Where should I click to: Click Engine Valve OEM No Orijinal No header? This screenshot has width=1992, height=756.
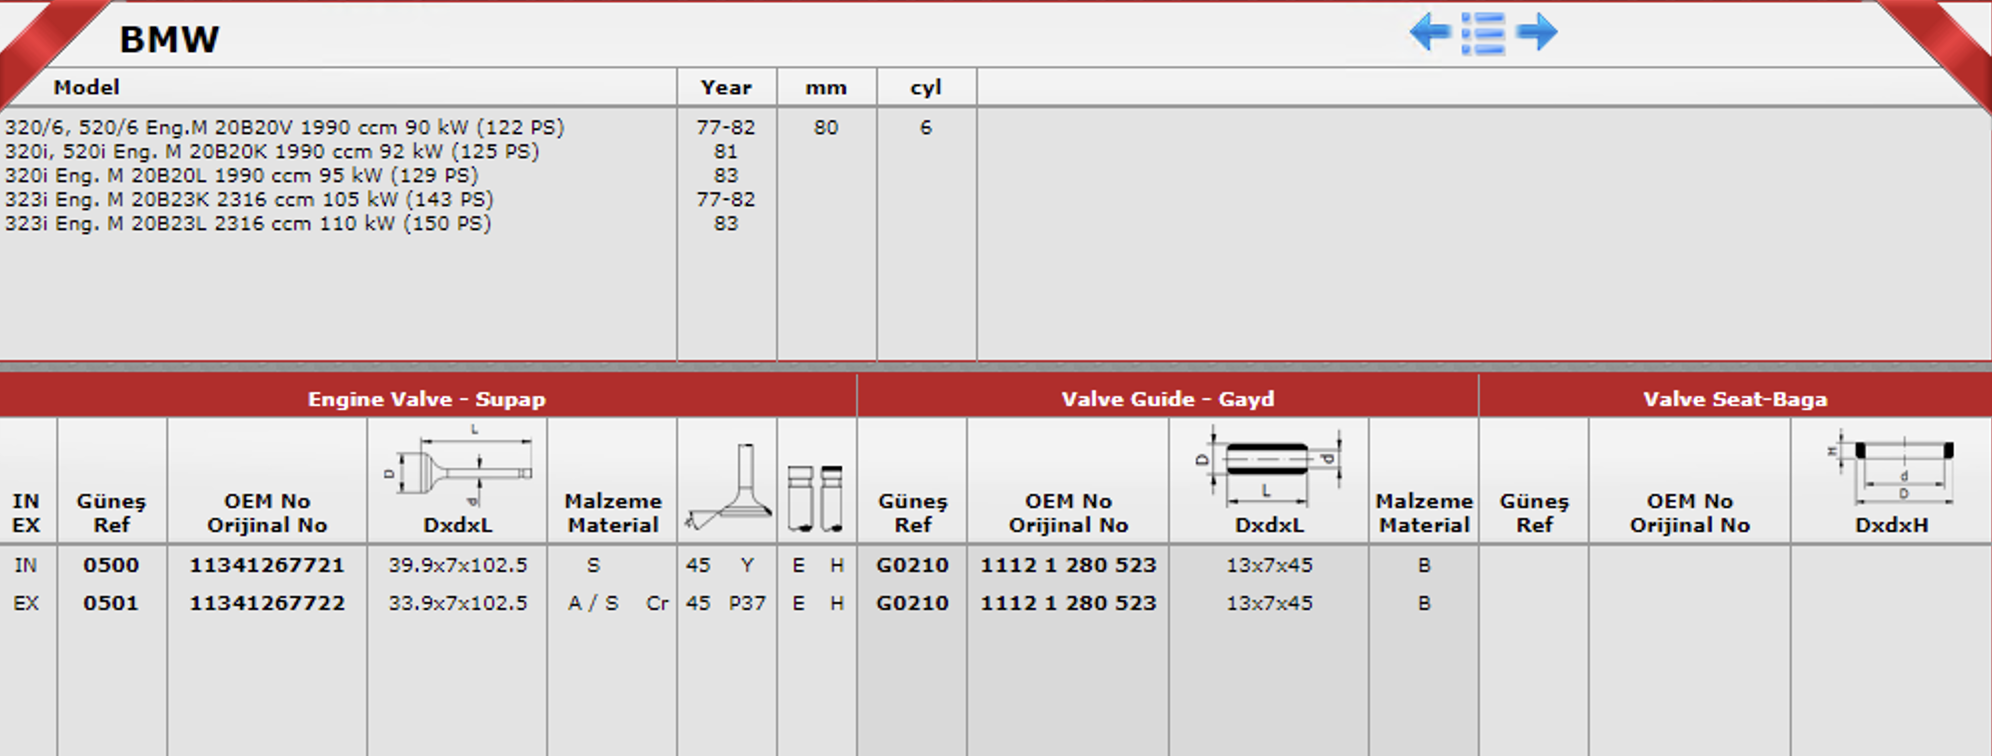267,513
